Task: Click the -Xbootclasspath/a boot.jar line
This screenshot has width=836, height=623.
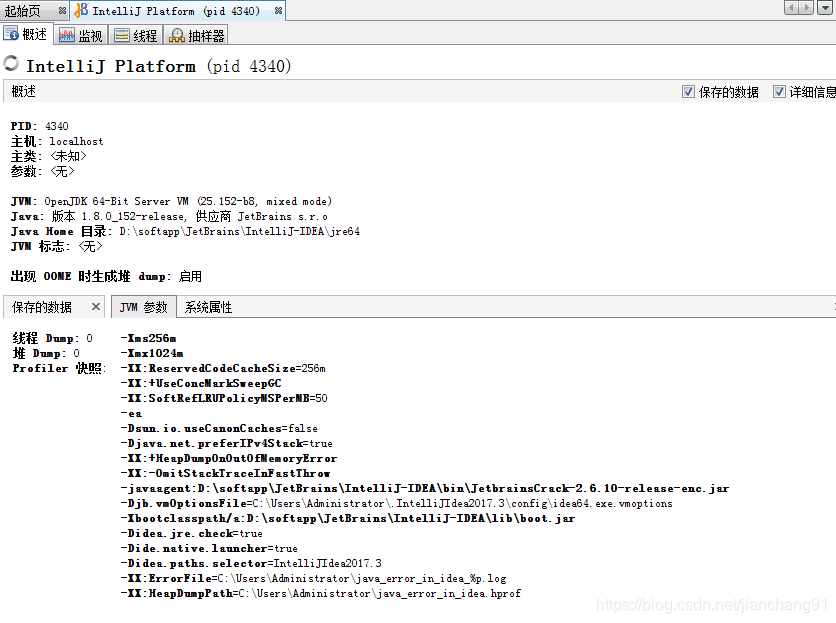Action: [x=348, y=518]
